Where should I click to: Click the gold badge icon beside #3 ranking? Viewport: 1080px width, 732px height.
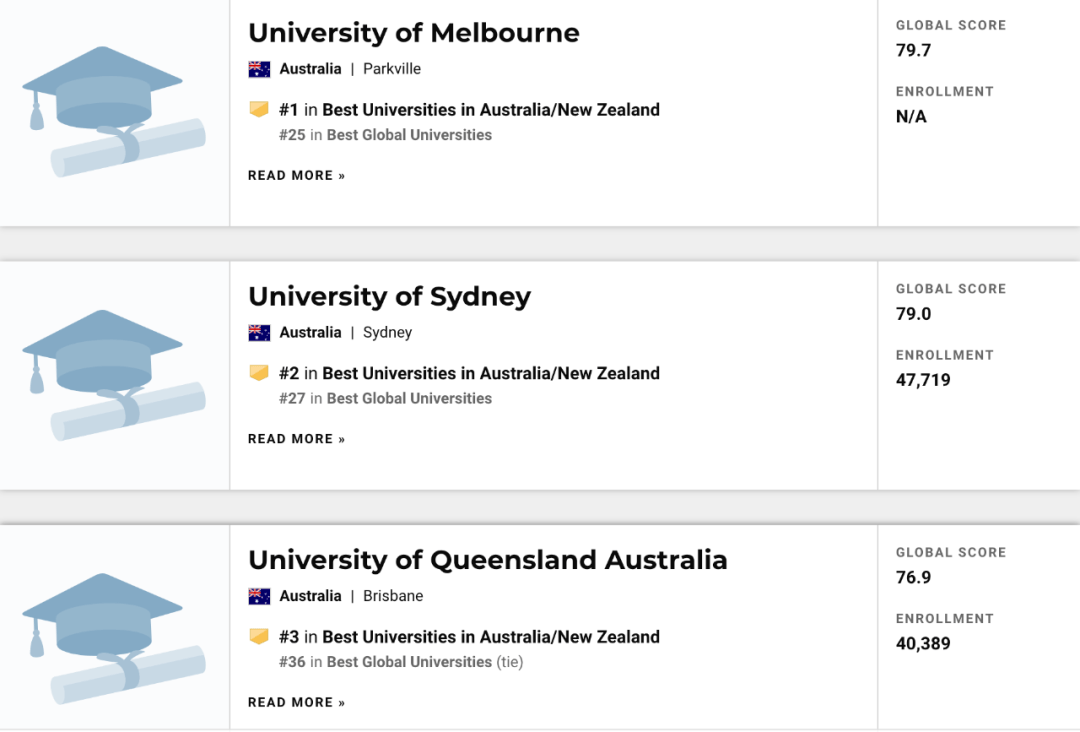pos(259,636)
